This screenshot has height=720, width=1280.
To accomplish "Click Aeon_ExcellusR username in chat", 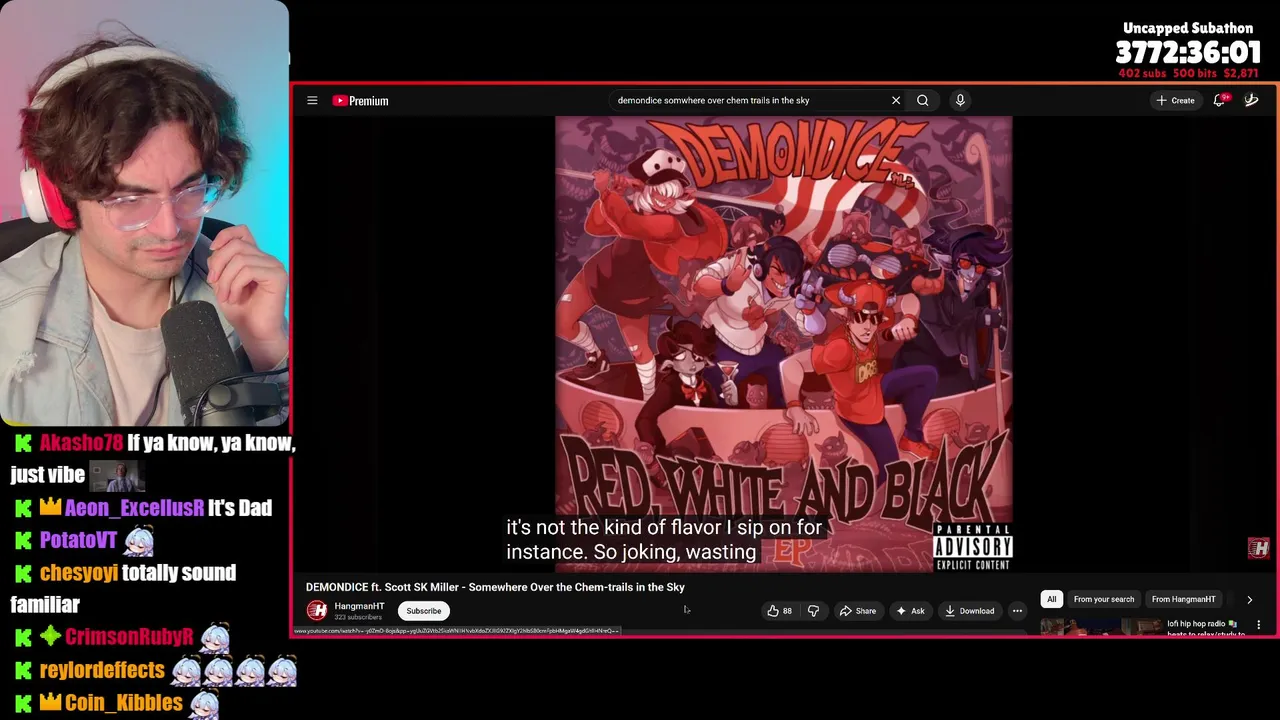I will 134,508.
